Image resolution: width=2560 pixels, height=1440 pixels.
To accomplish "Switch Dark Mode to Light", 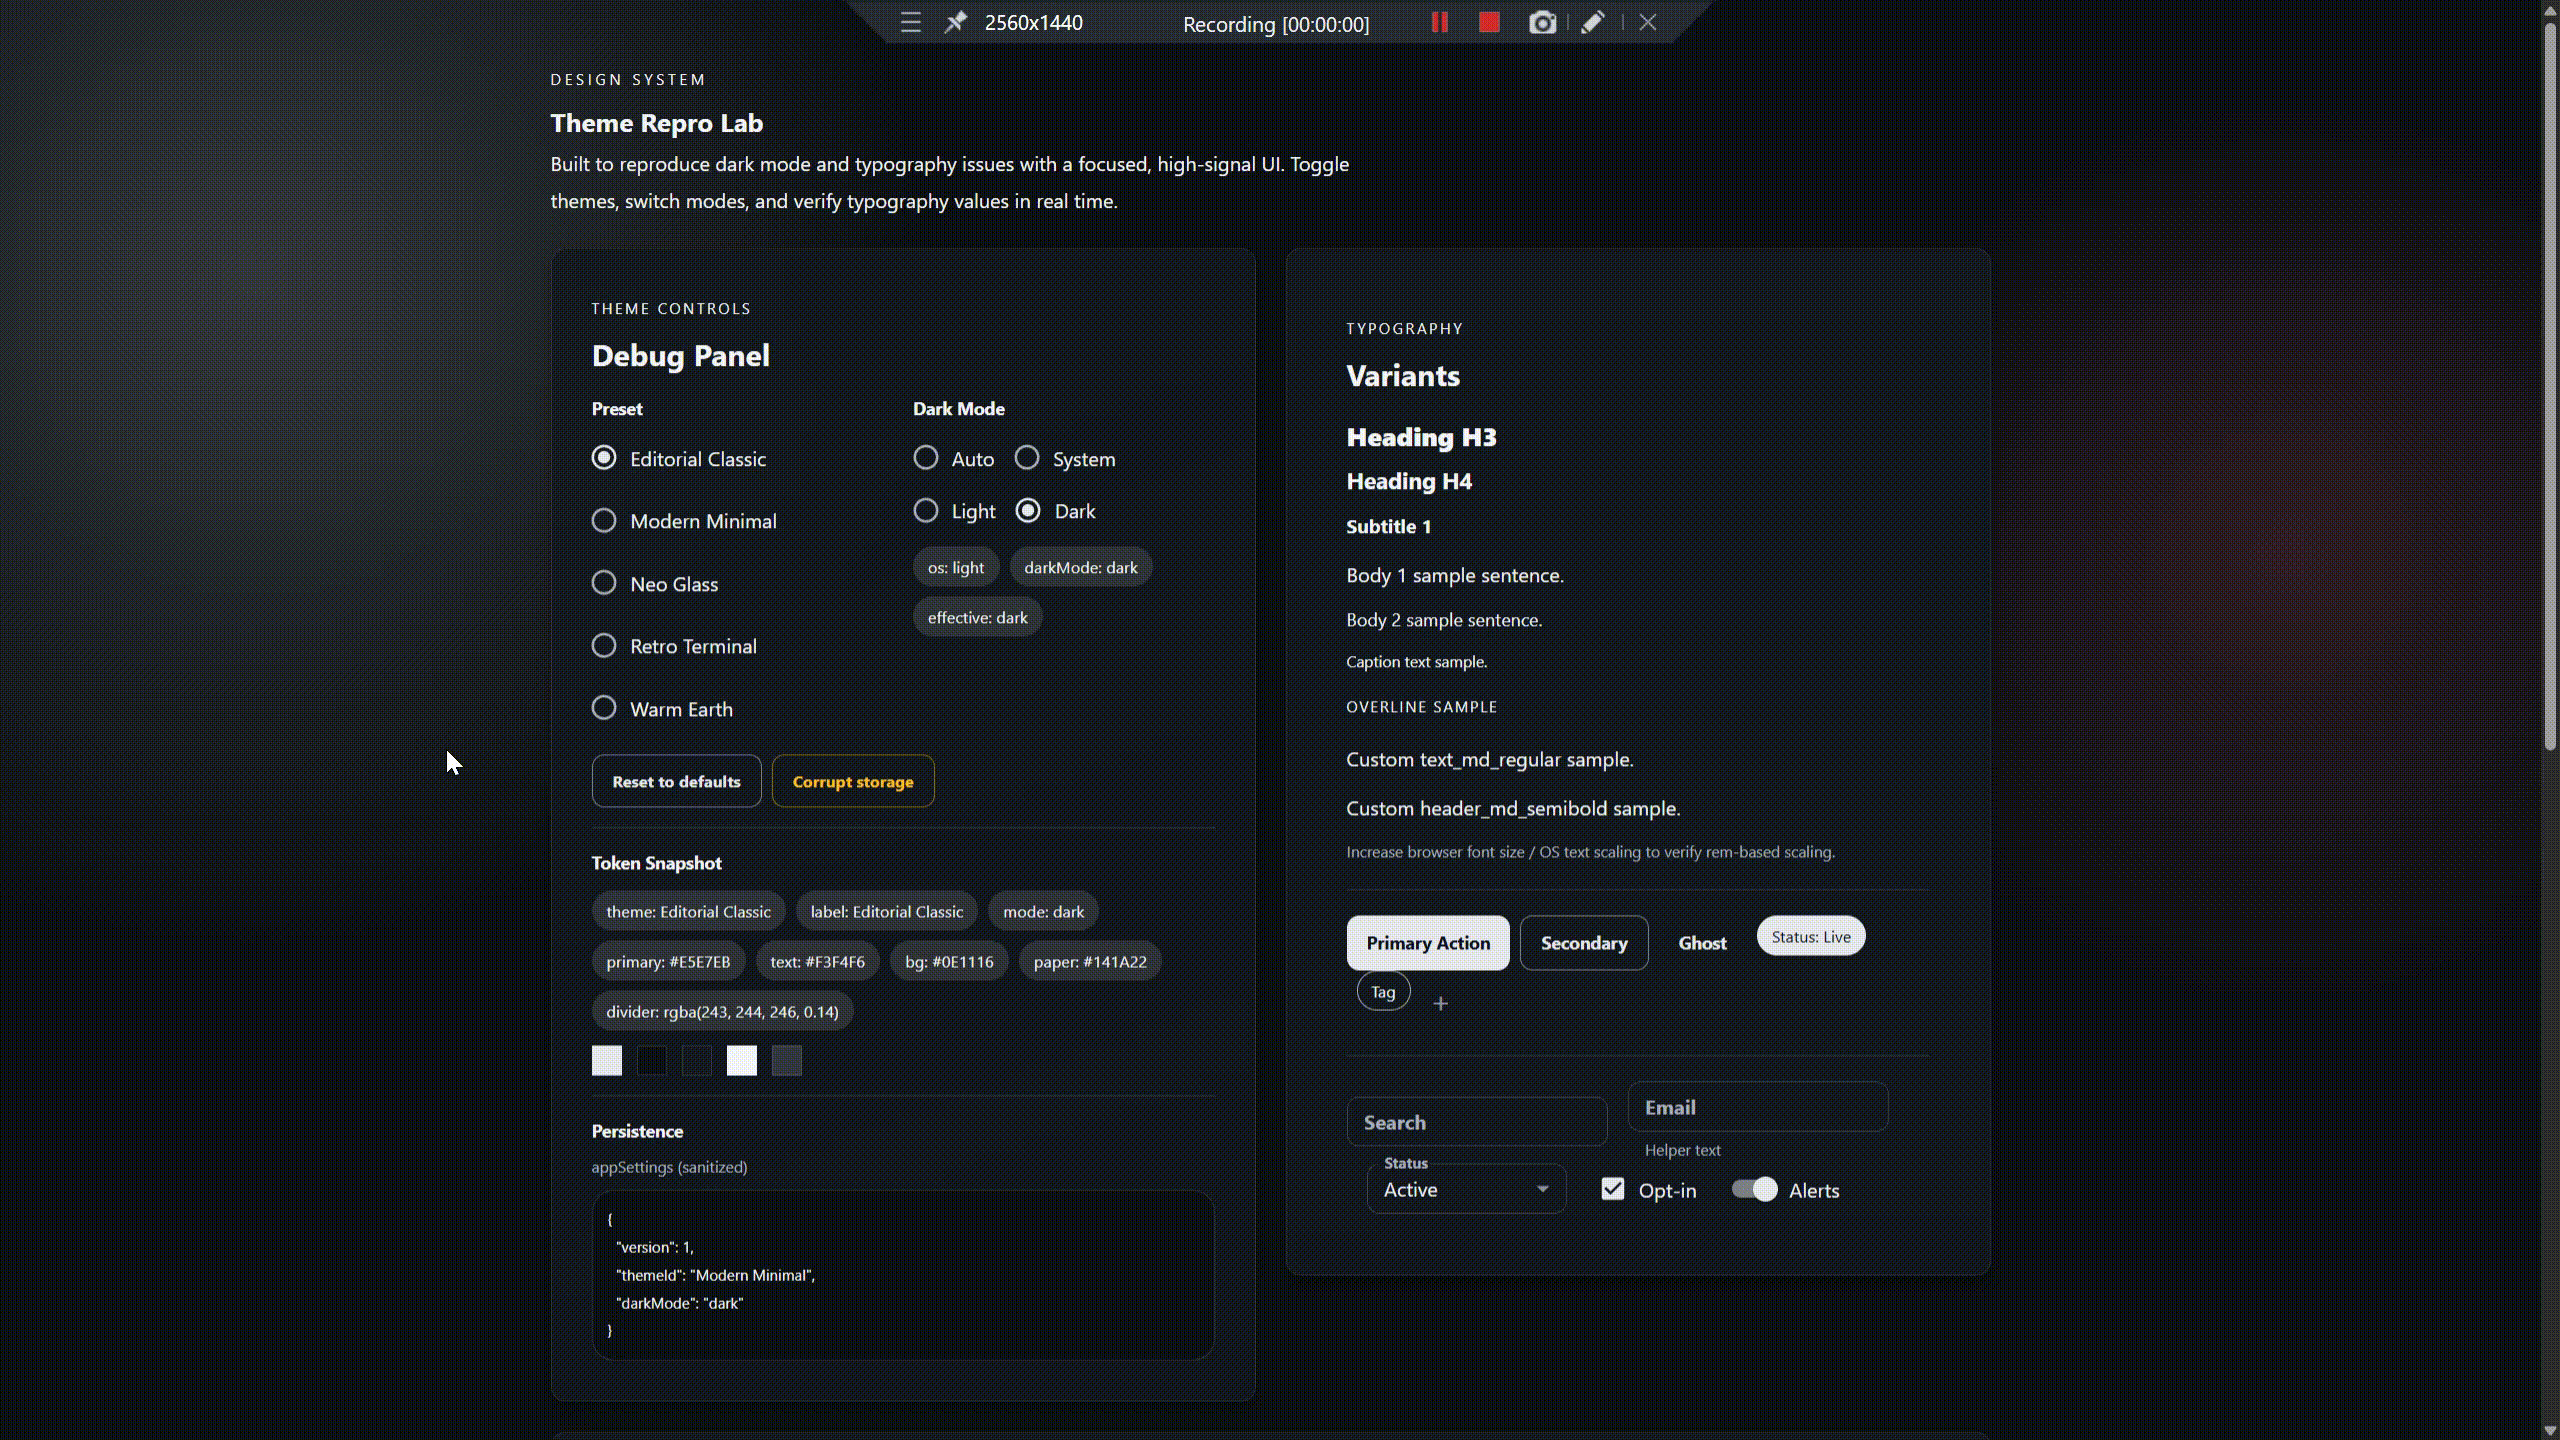I will tap(925, 510).
